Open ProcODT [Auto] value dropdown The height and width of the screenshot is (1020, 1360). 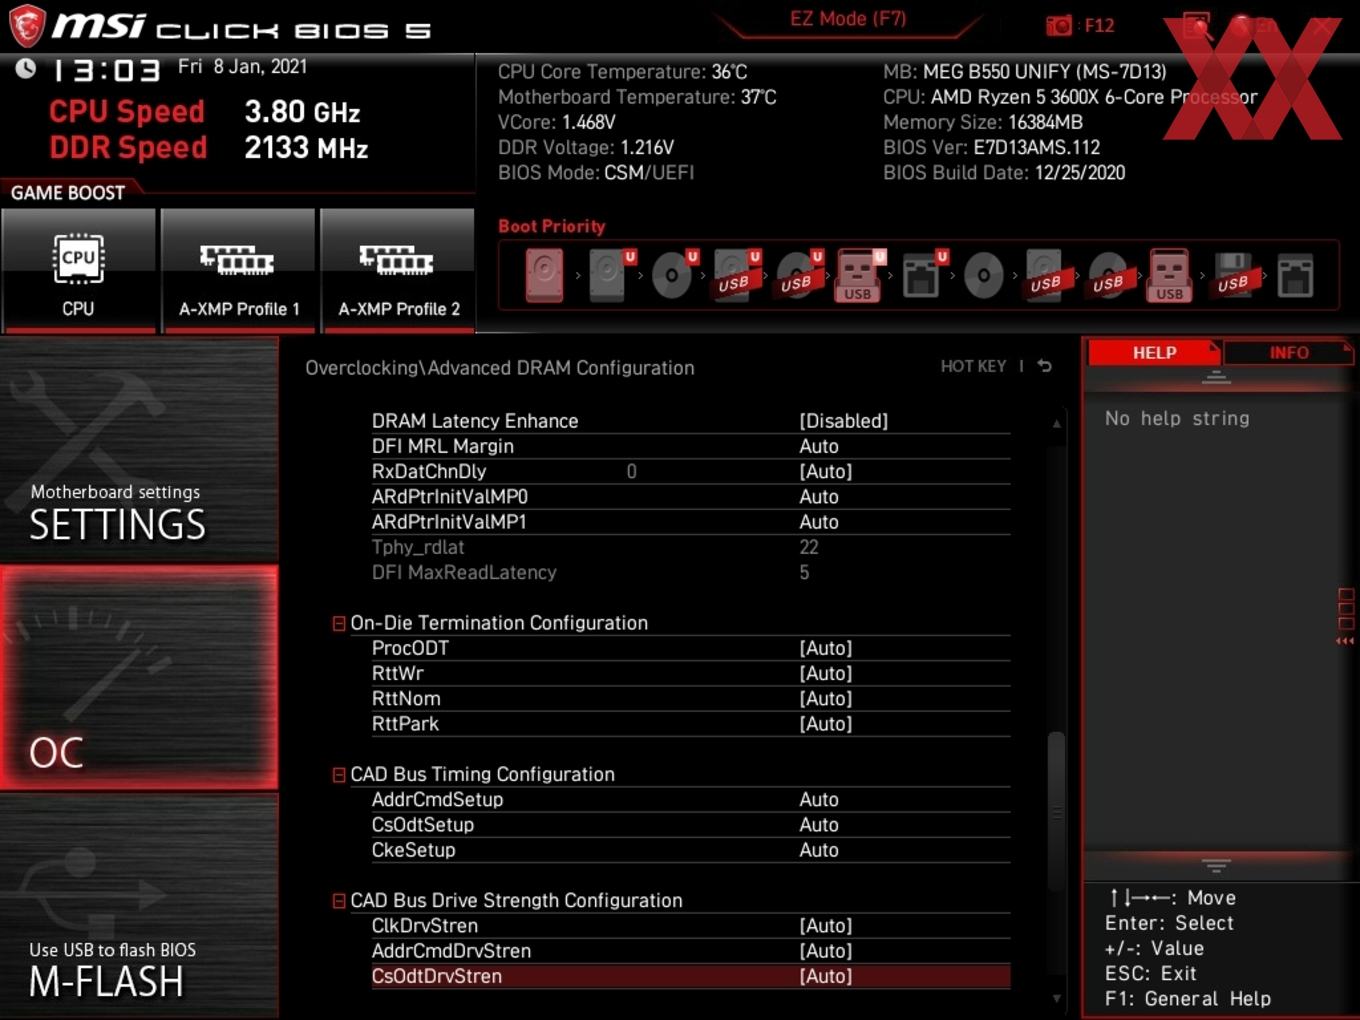[x=826, y=648]
